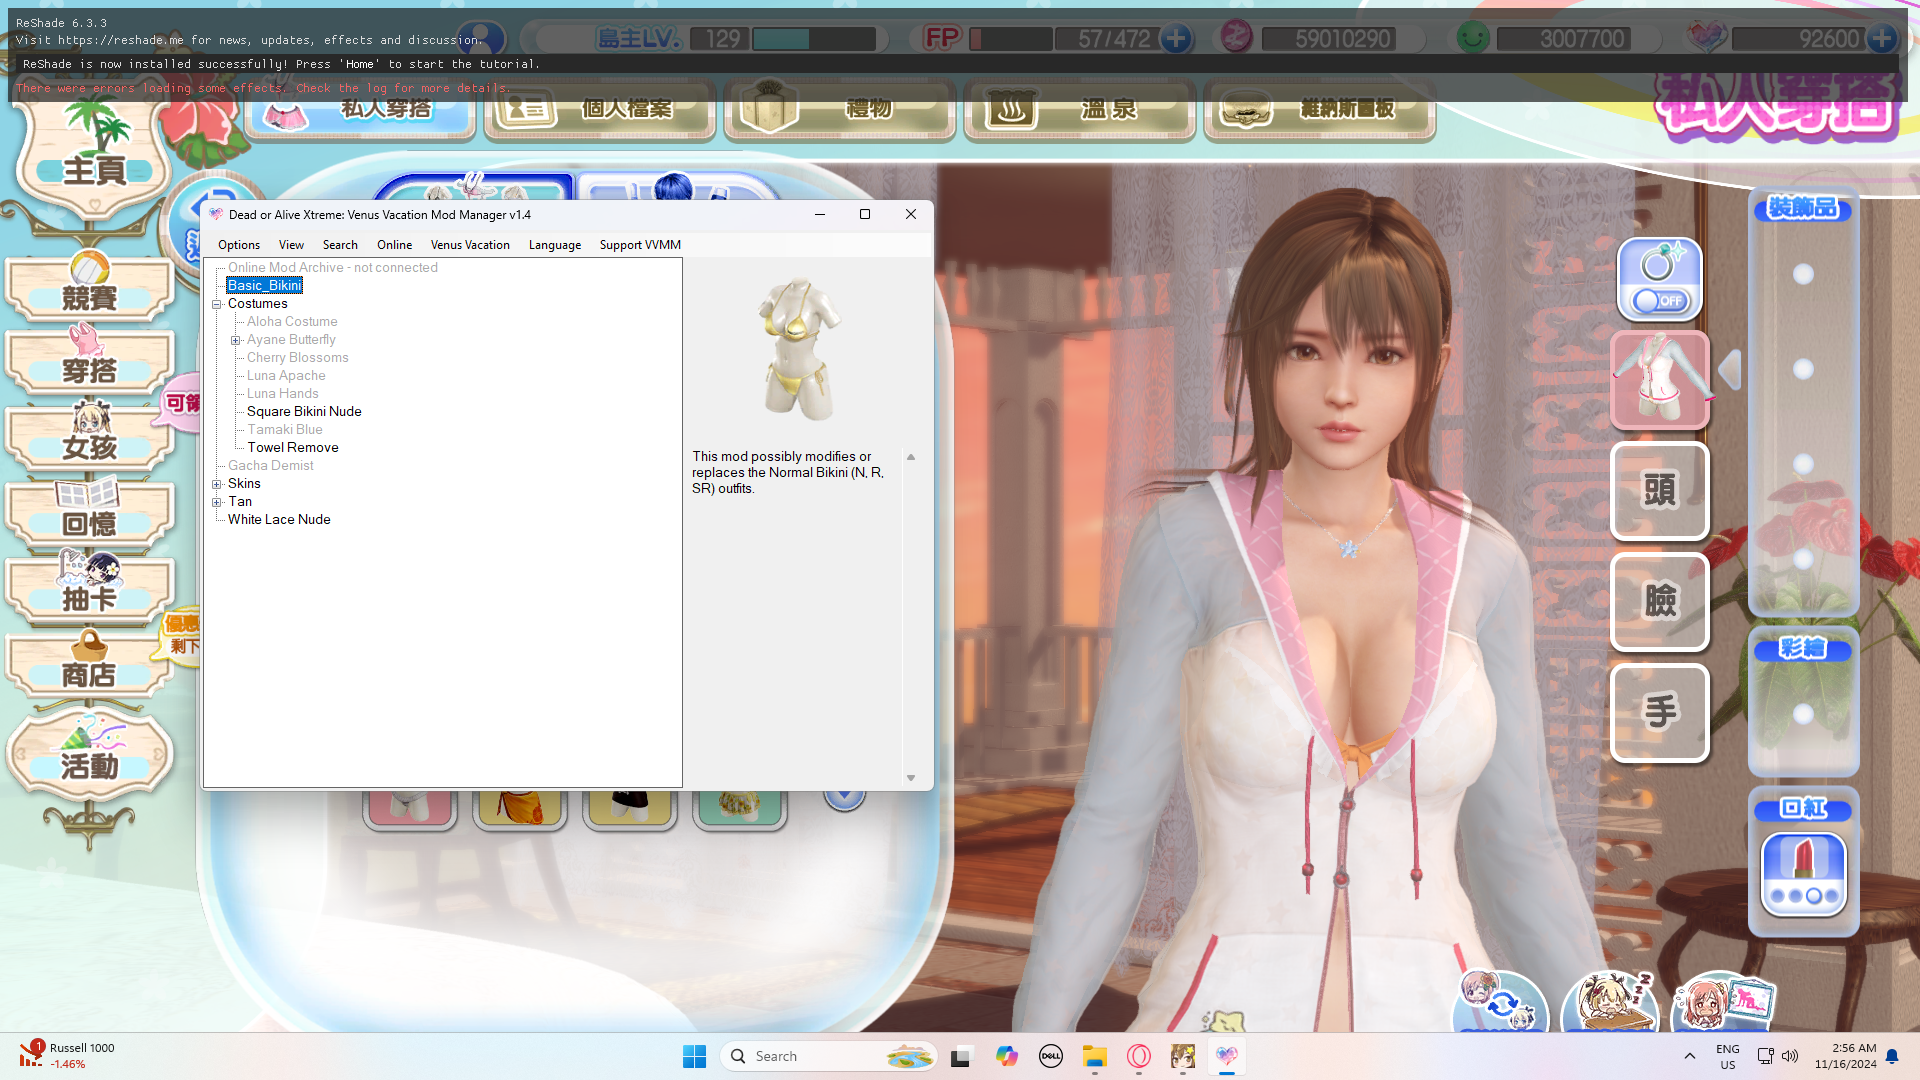This screenshot has height=1080, width=1920.
Task: Select Square Bikini Nude entry
Action: coord(304,412)
